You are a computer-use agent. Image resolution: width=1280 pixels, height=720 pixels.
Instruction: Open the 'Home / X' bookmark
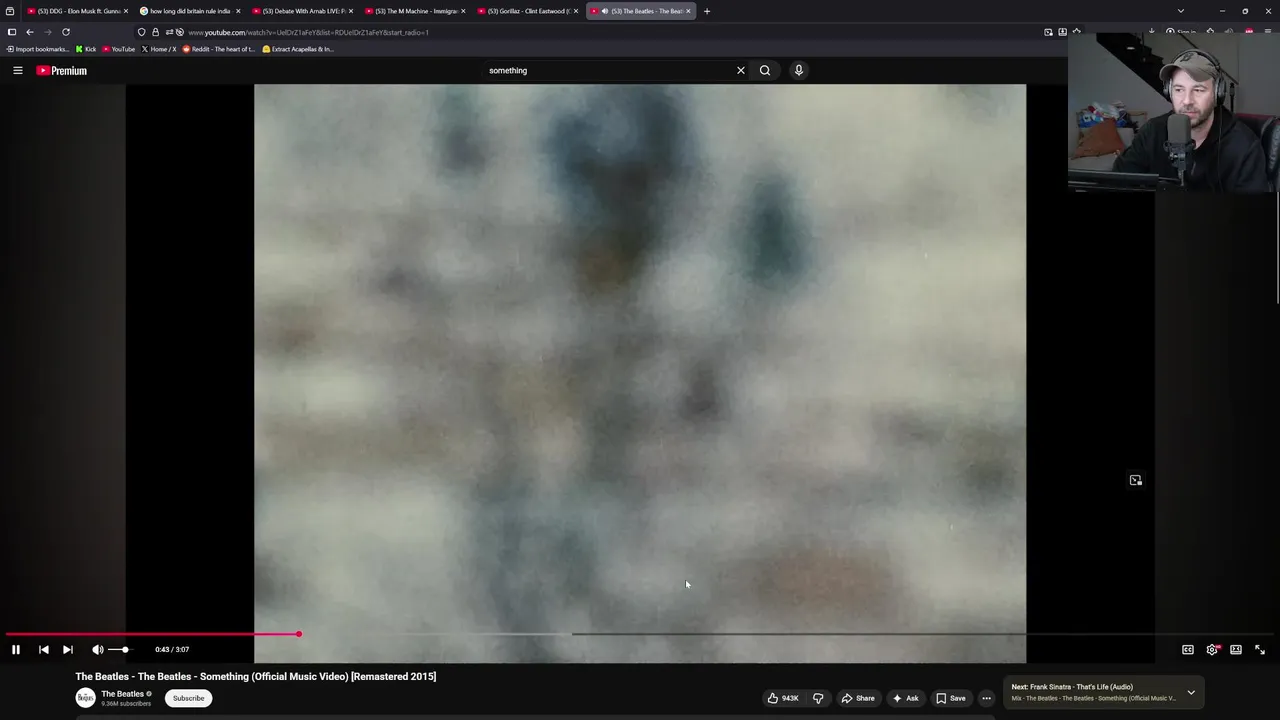[x=159, y=49]
